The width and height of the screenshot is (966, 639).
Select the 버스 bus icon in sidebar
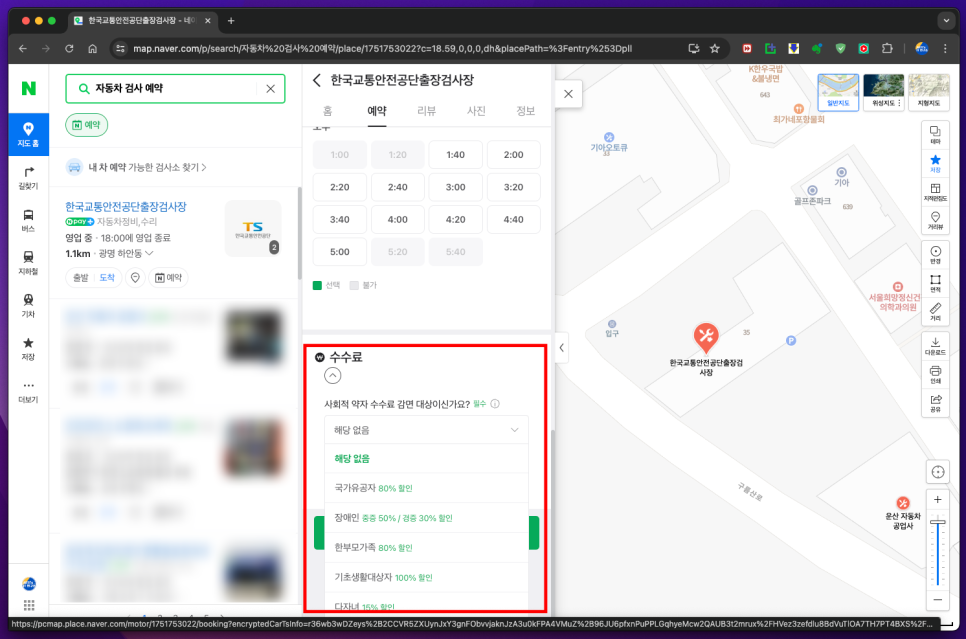[x=28, y=220]
